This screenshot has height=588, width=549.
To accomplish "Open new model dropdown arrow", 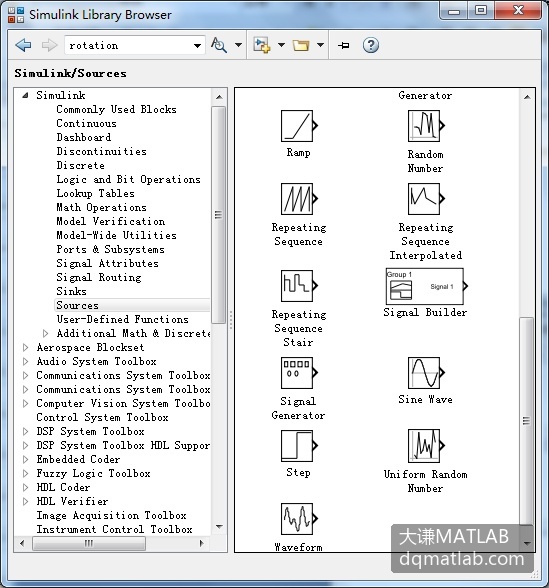I will 281,45.
